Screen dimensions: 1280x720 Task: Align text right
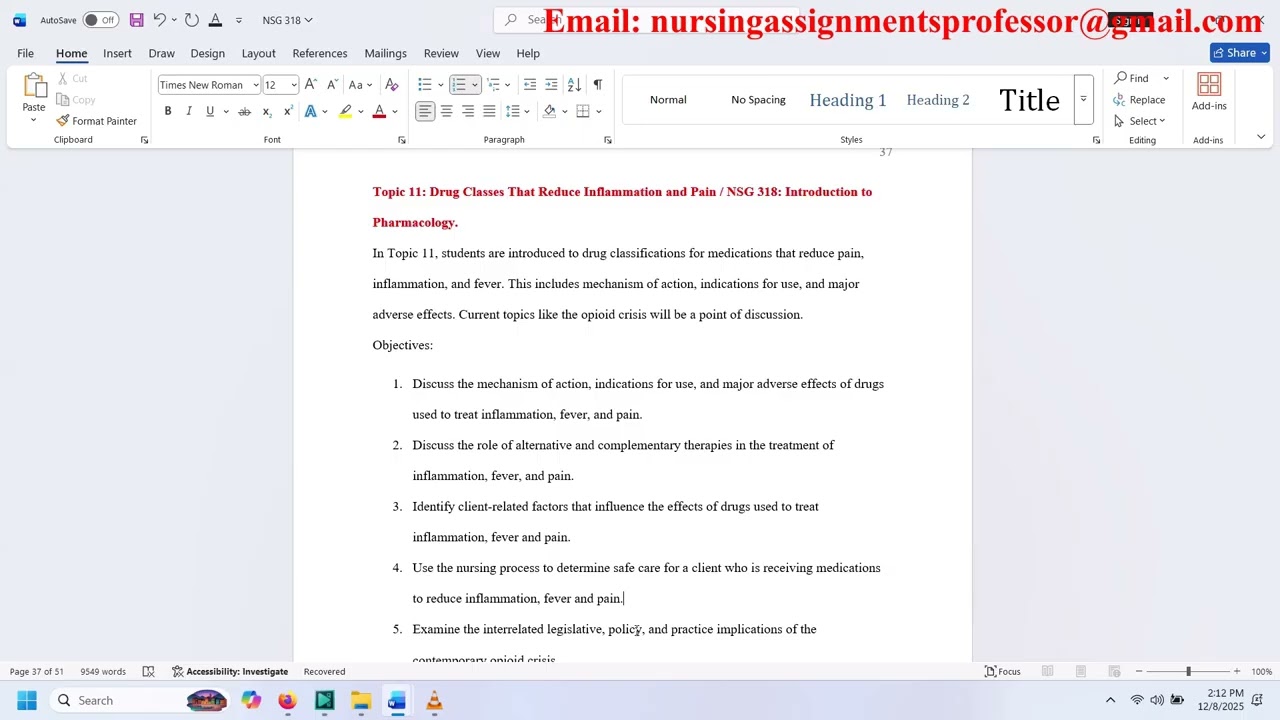(468, 111)
